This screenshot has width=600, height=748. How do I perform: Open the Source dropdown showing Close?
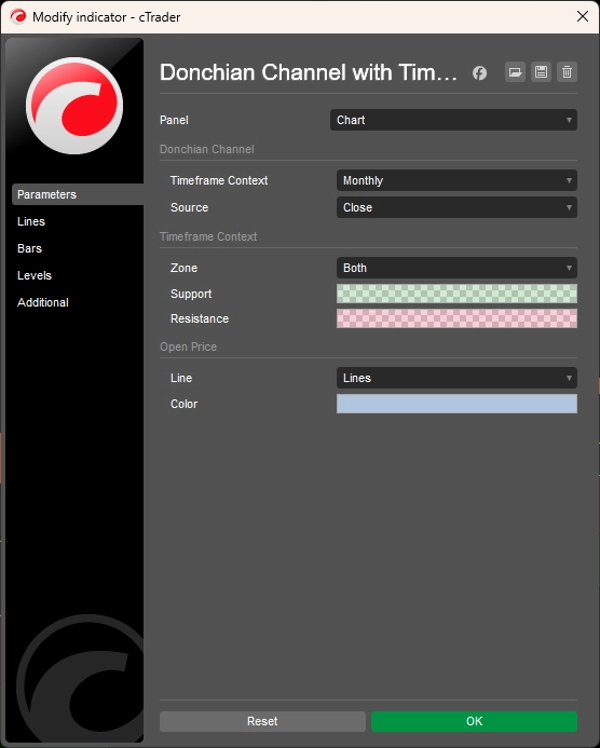click(457, 208)
